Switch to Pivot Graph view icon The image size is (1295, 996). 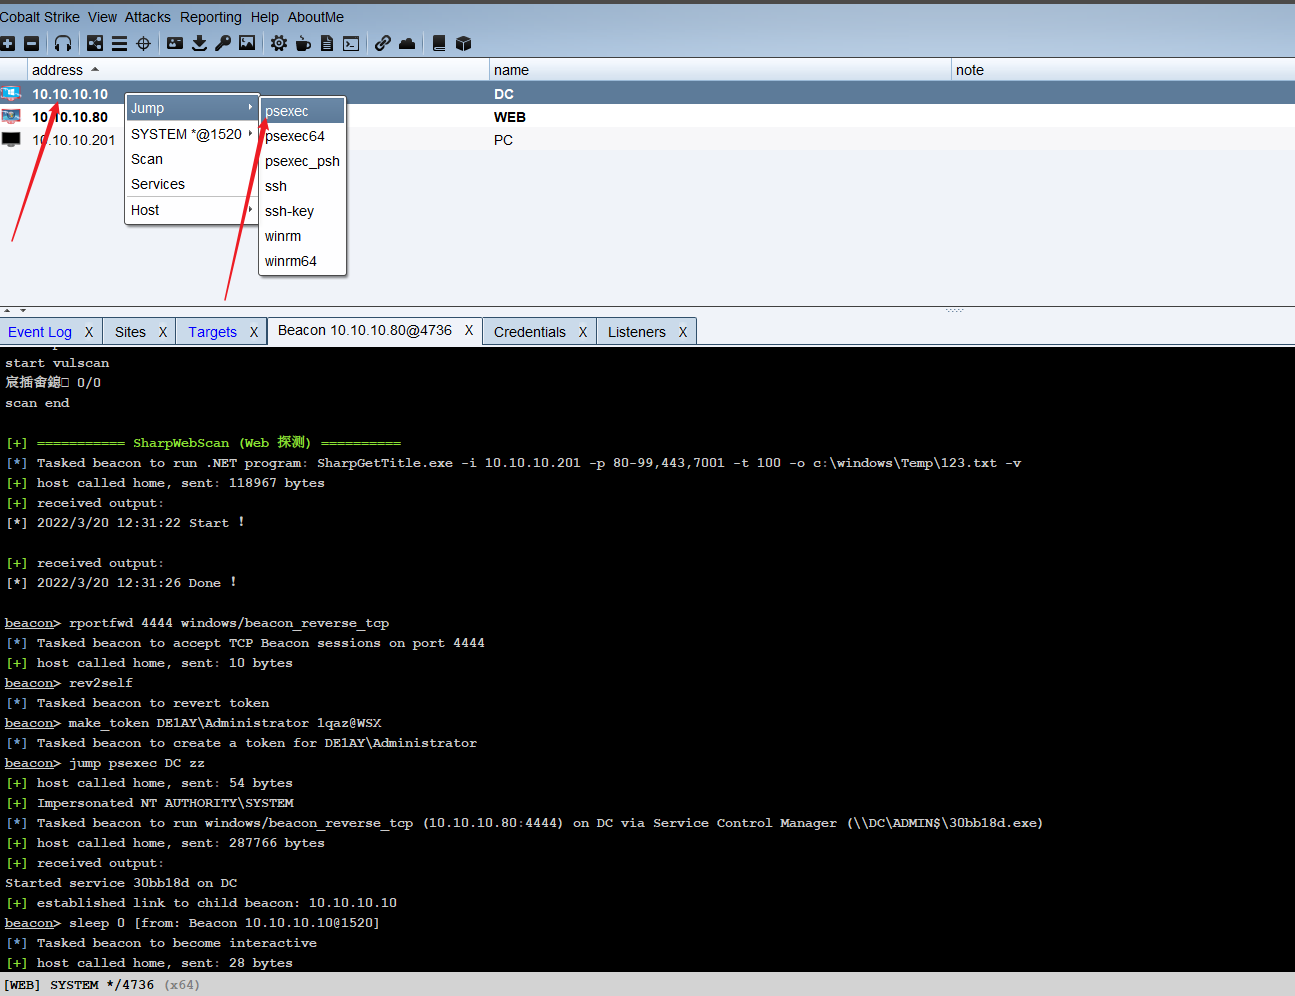[x=95, y=43]
